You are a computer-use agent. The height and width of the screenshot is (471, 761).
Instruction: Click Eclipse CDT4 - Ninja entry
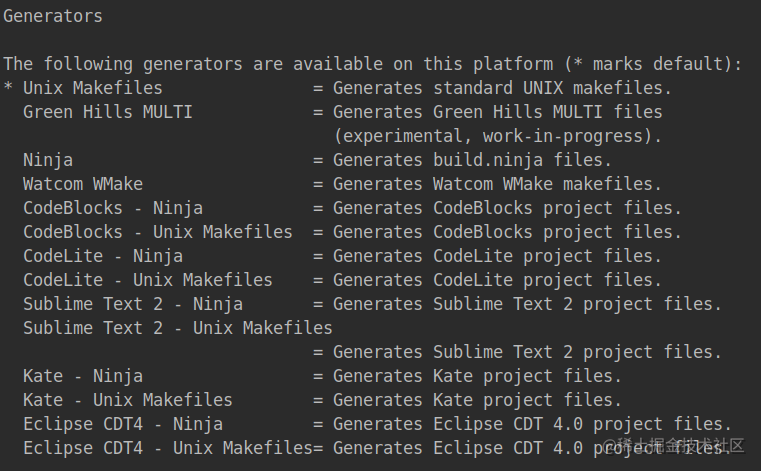(x=123, y=424)
